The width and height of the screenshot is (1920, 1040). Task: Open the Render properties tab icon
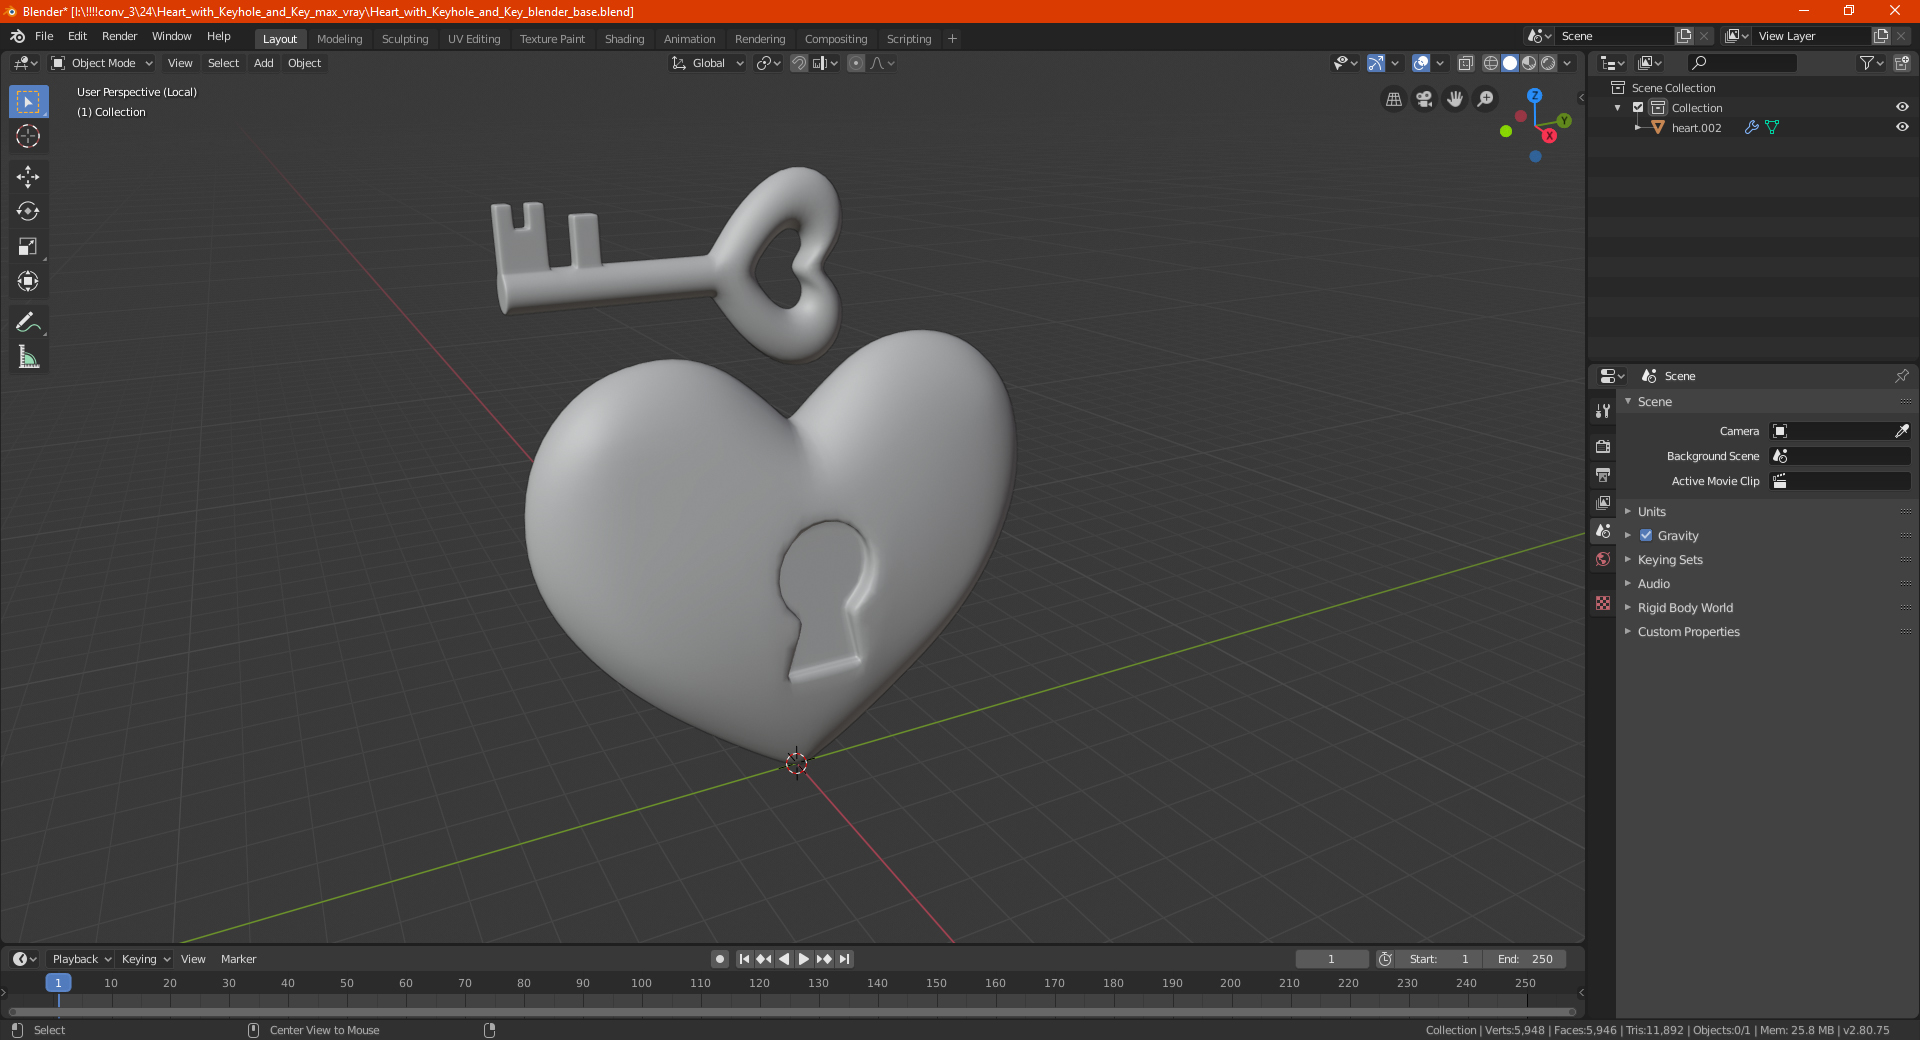click(1603, 446)
